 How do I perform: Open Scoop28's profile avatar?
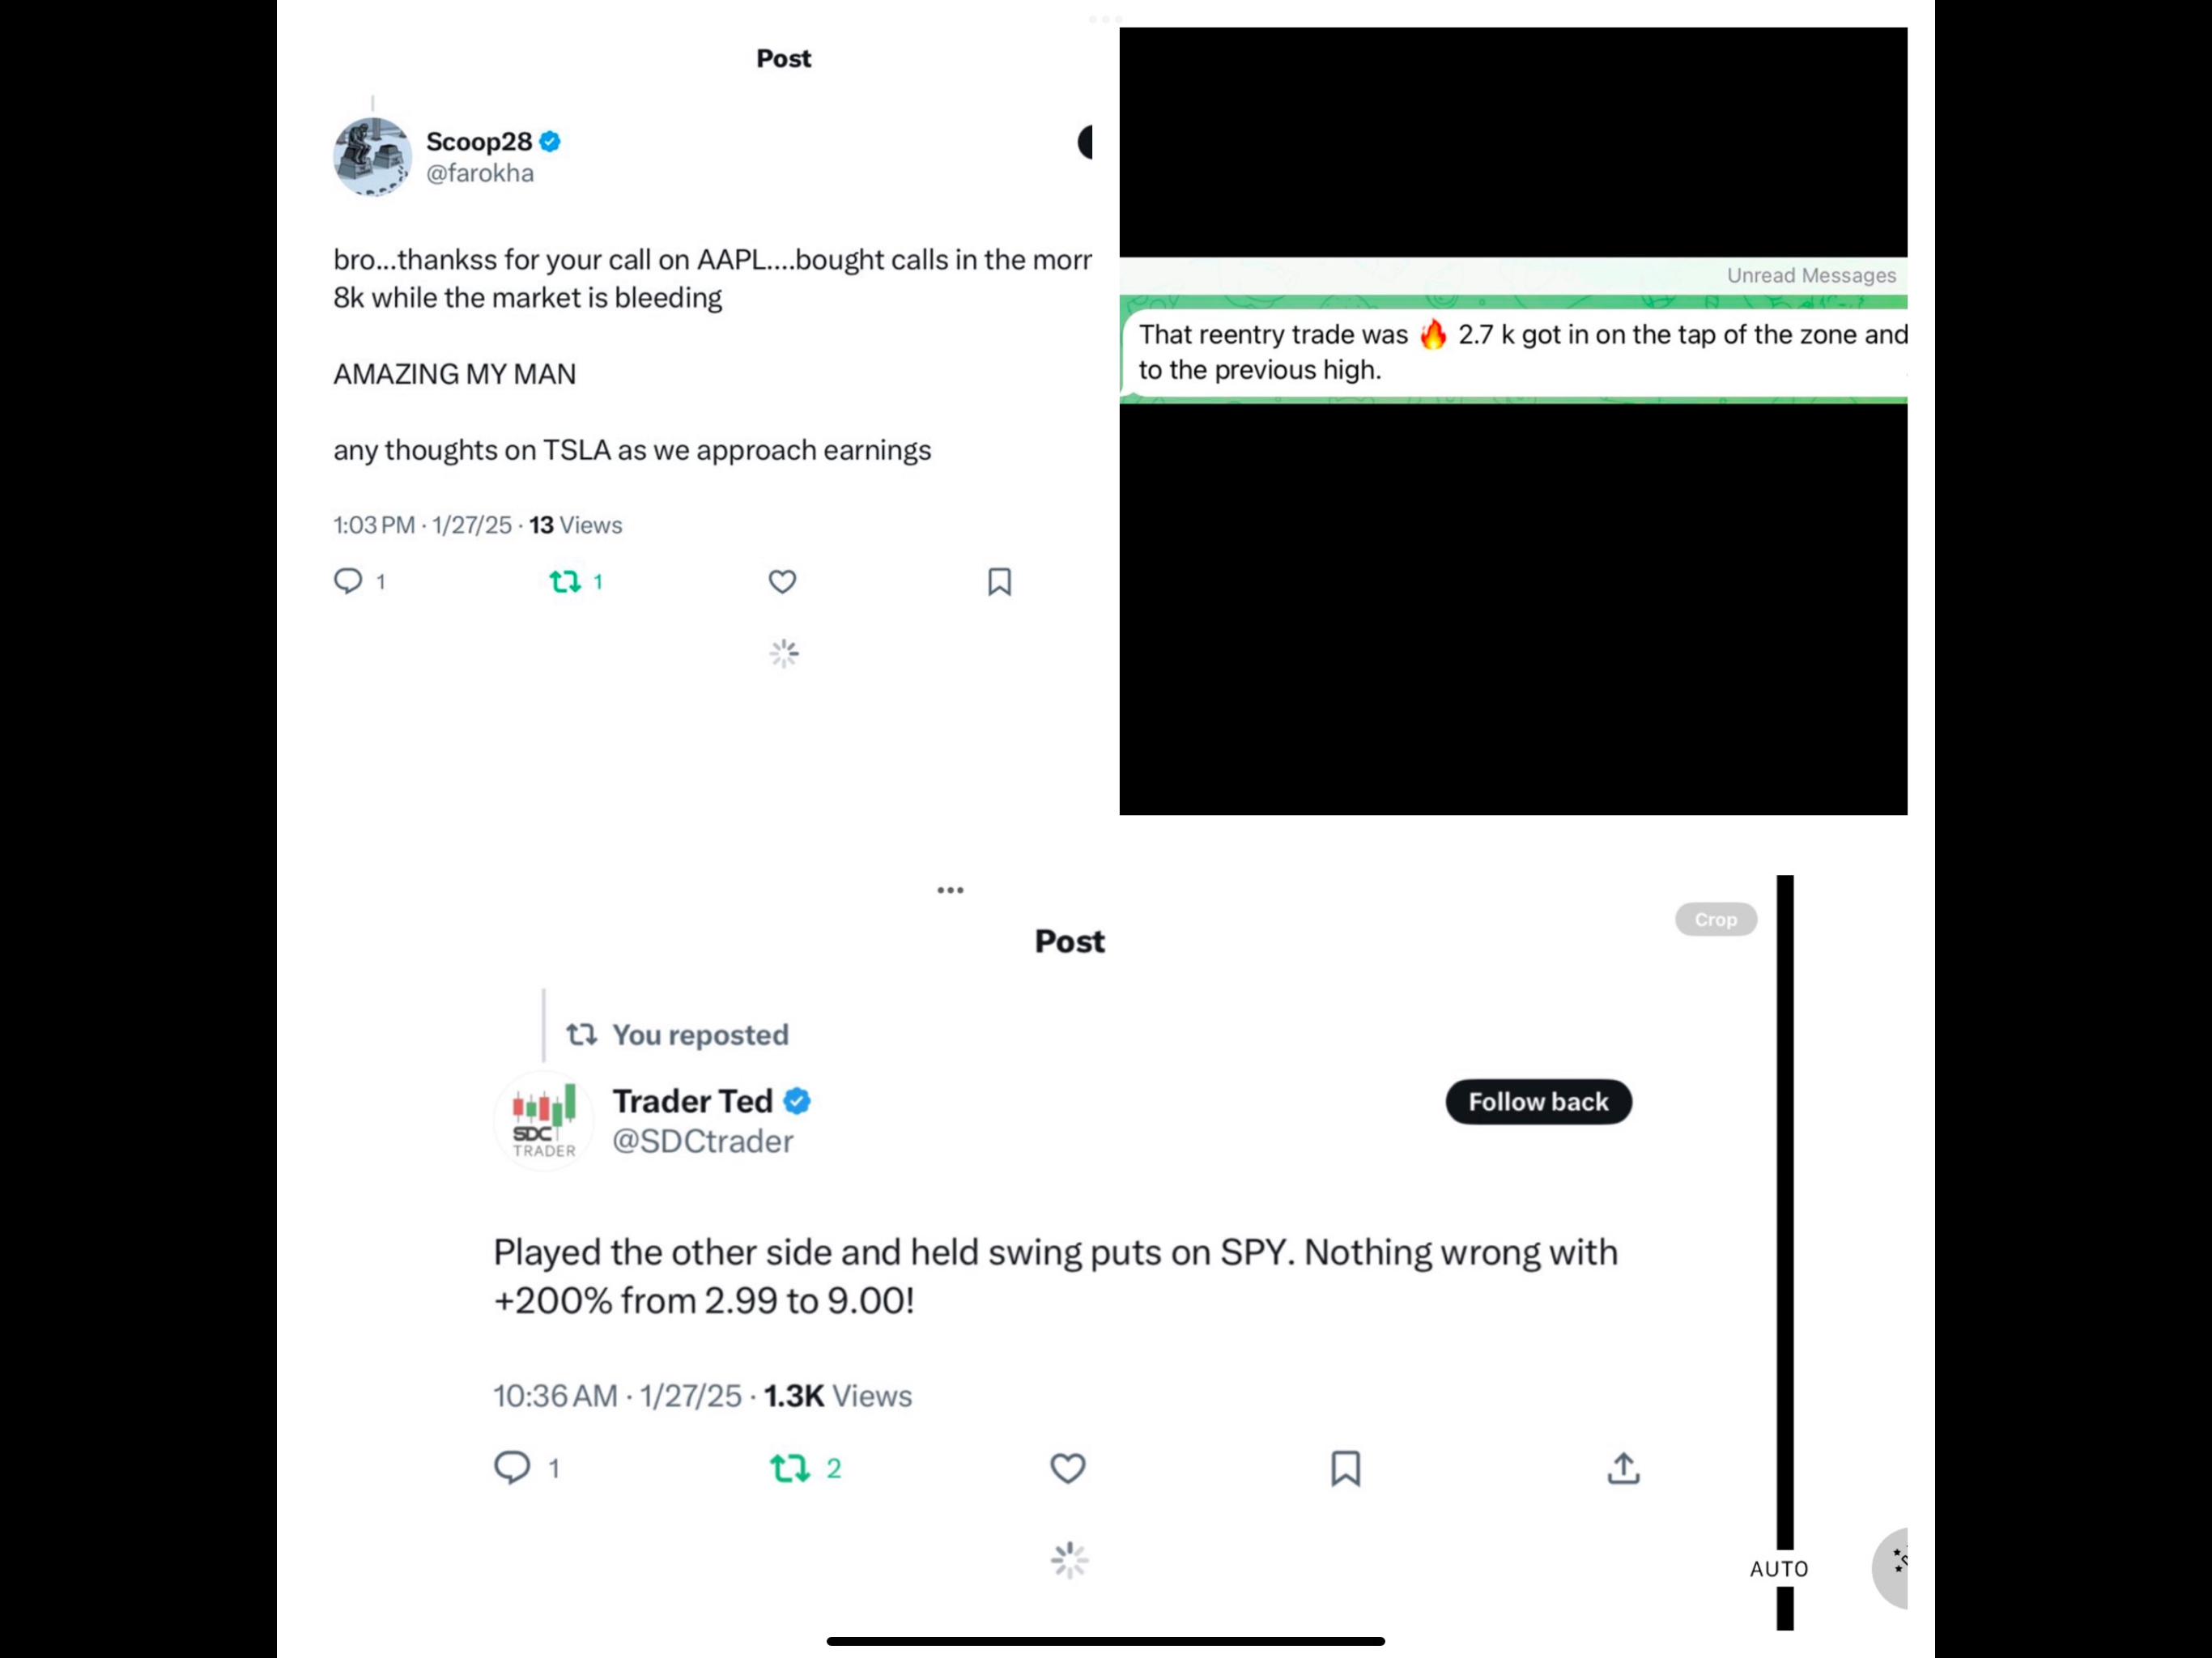click(372, 157)
